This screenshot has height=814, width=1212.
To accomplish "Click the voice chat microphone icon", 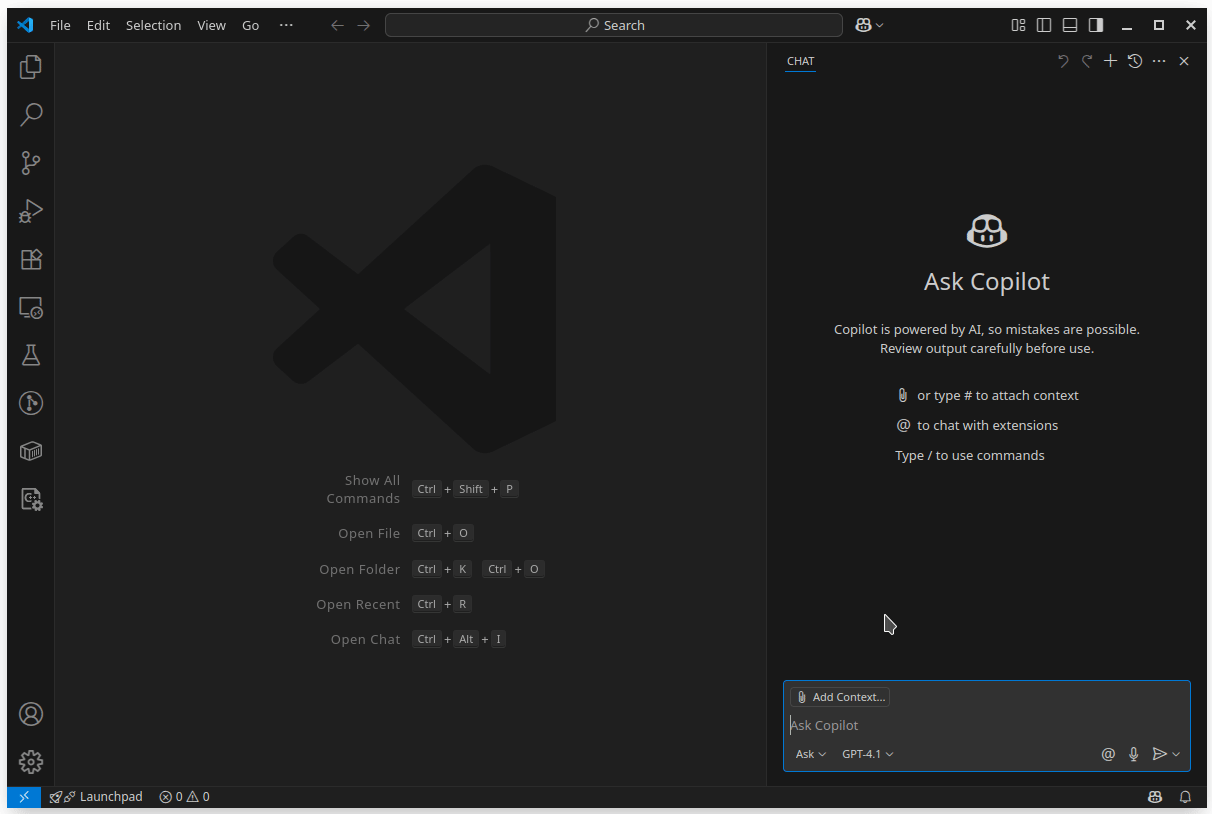I will [1133, 754].
